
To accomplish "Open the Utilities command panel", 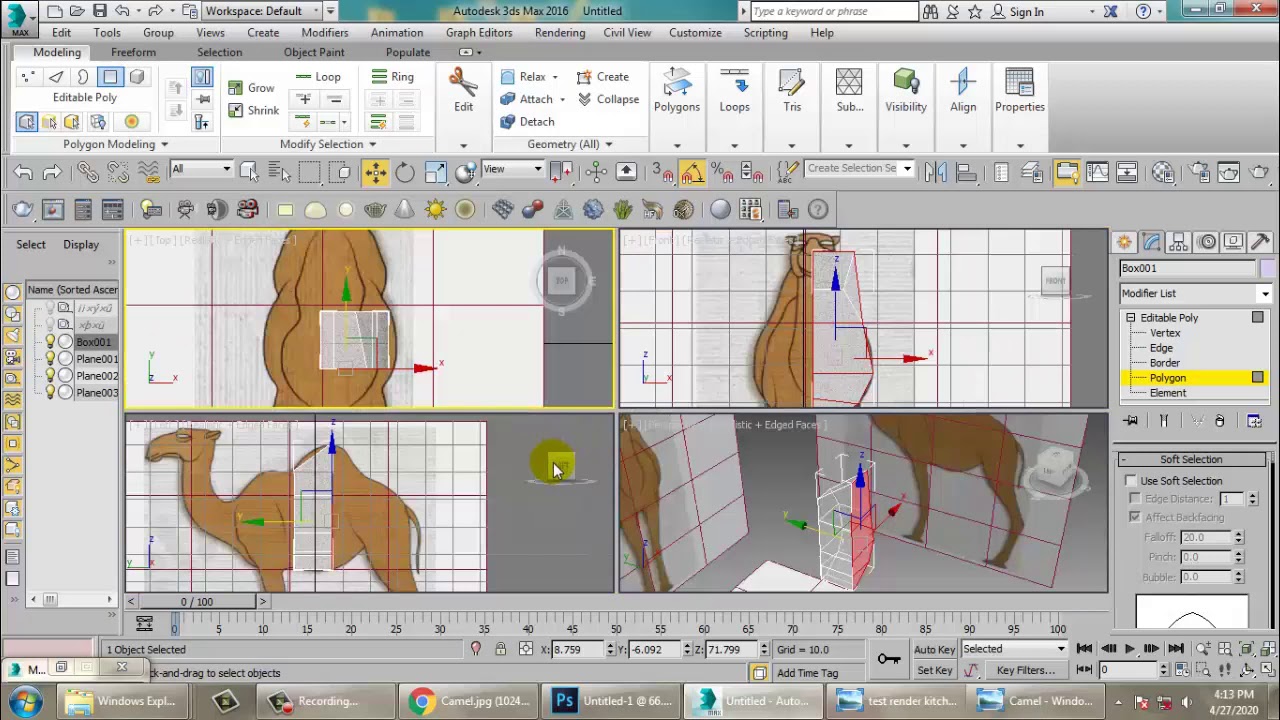I will coord(1260,242).
